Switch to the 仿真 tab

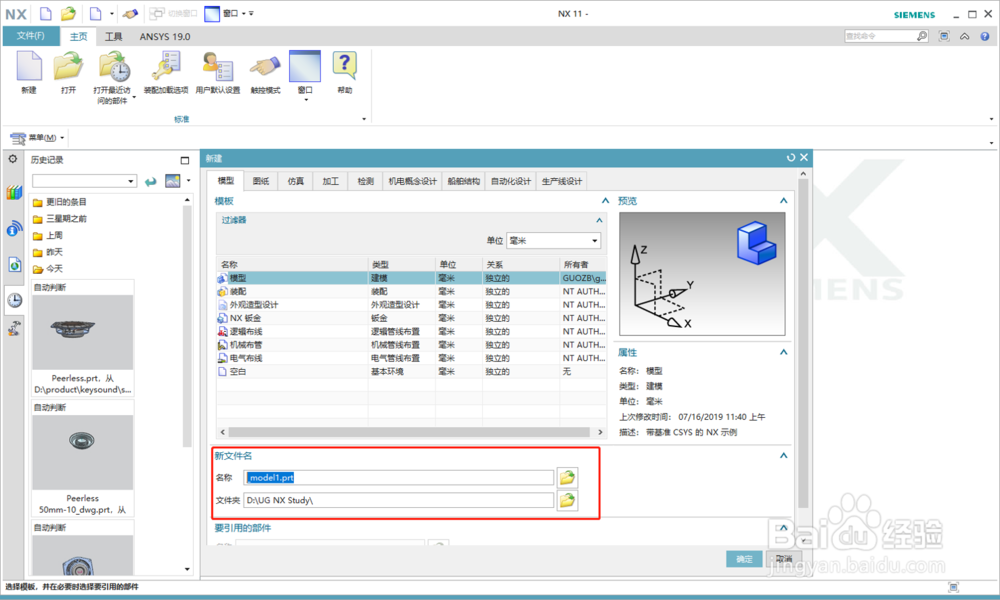pyautogui.click(x=295, y=181)
